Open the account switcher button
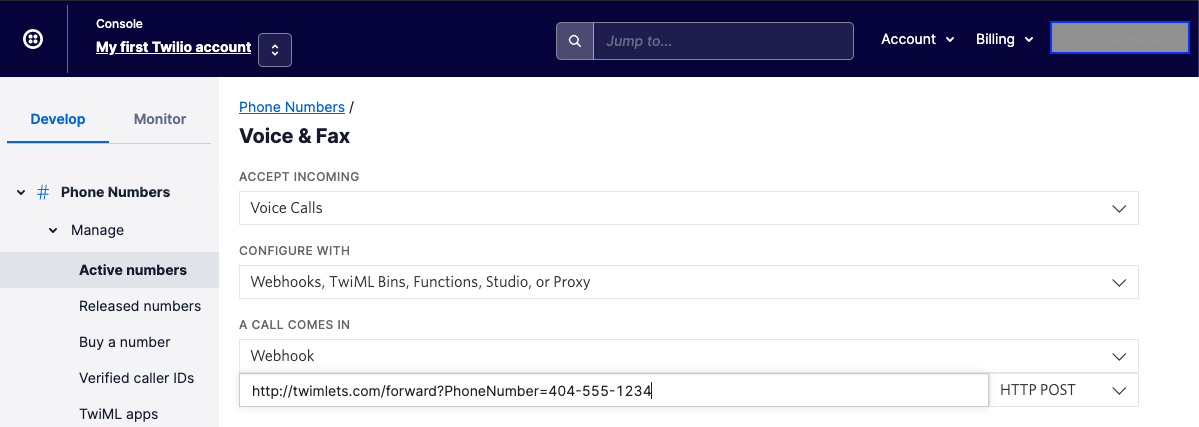Image resolution: width=1199 pixels, height=427 pixels. point(275,50)
